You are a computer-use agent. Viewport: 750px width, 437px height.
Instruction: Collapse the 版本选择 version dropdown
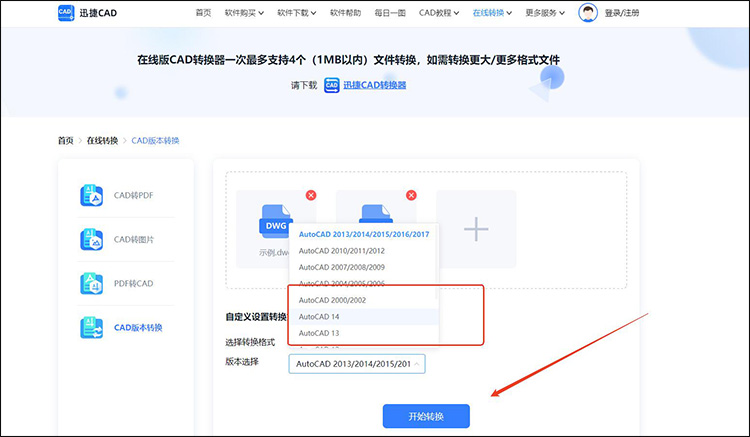[357, 364]
